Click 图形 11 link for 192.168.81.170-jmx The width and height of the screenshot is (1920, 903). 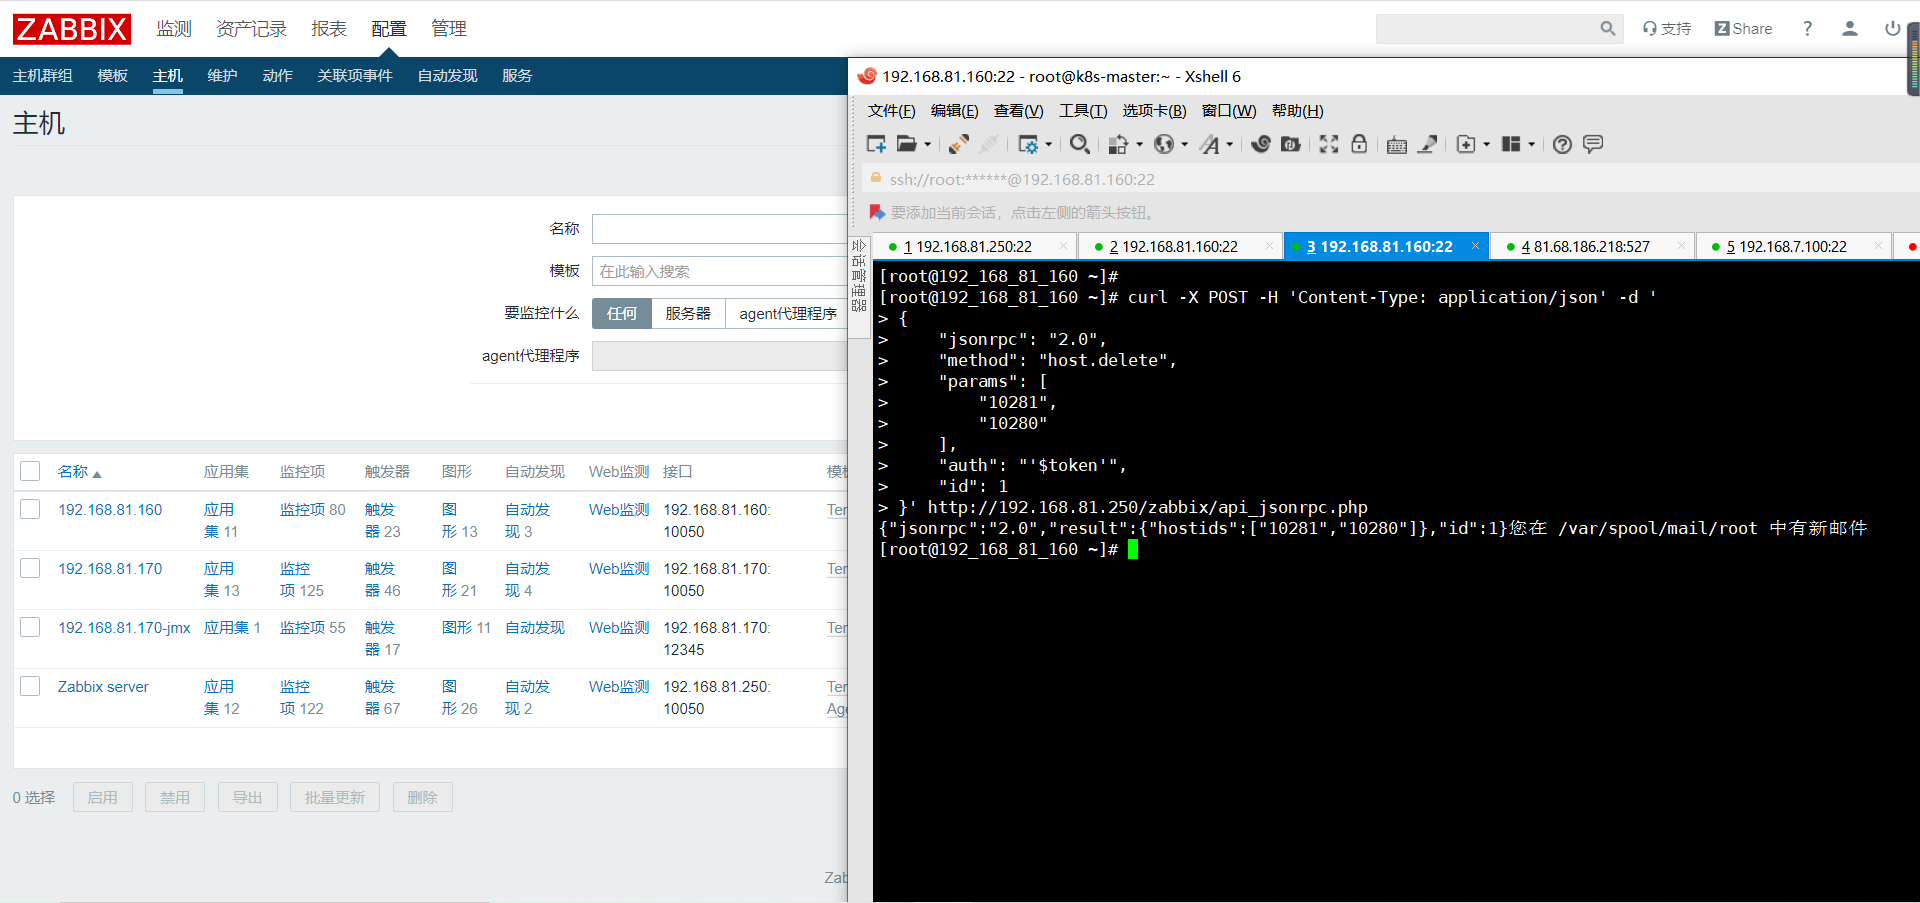466,628
